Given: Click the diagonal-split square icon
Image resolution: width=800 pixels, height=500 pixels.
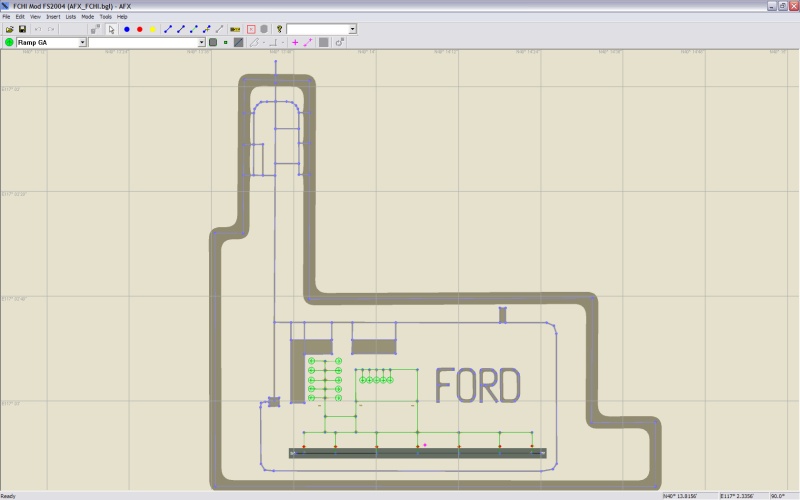Looking at the screenshot, I should (238, 42).
